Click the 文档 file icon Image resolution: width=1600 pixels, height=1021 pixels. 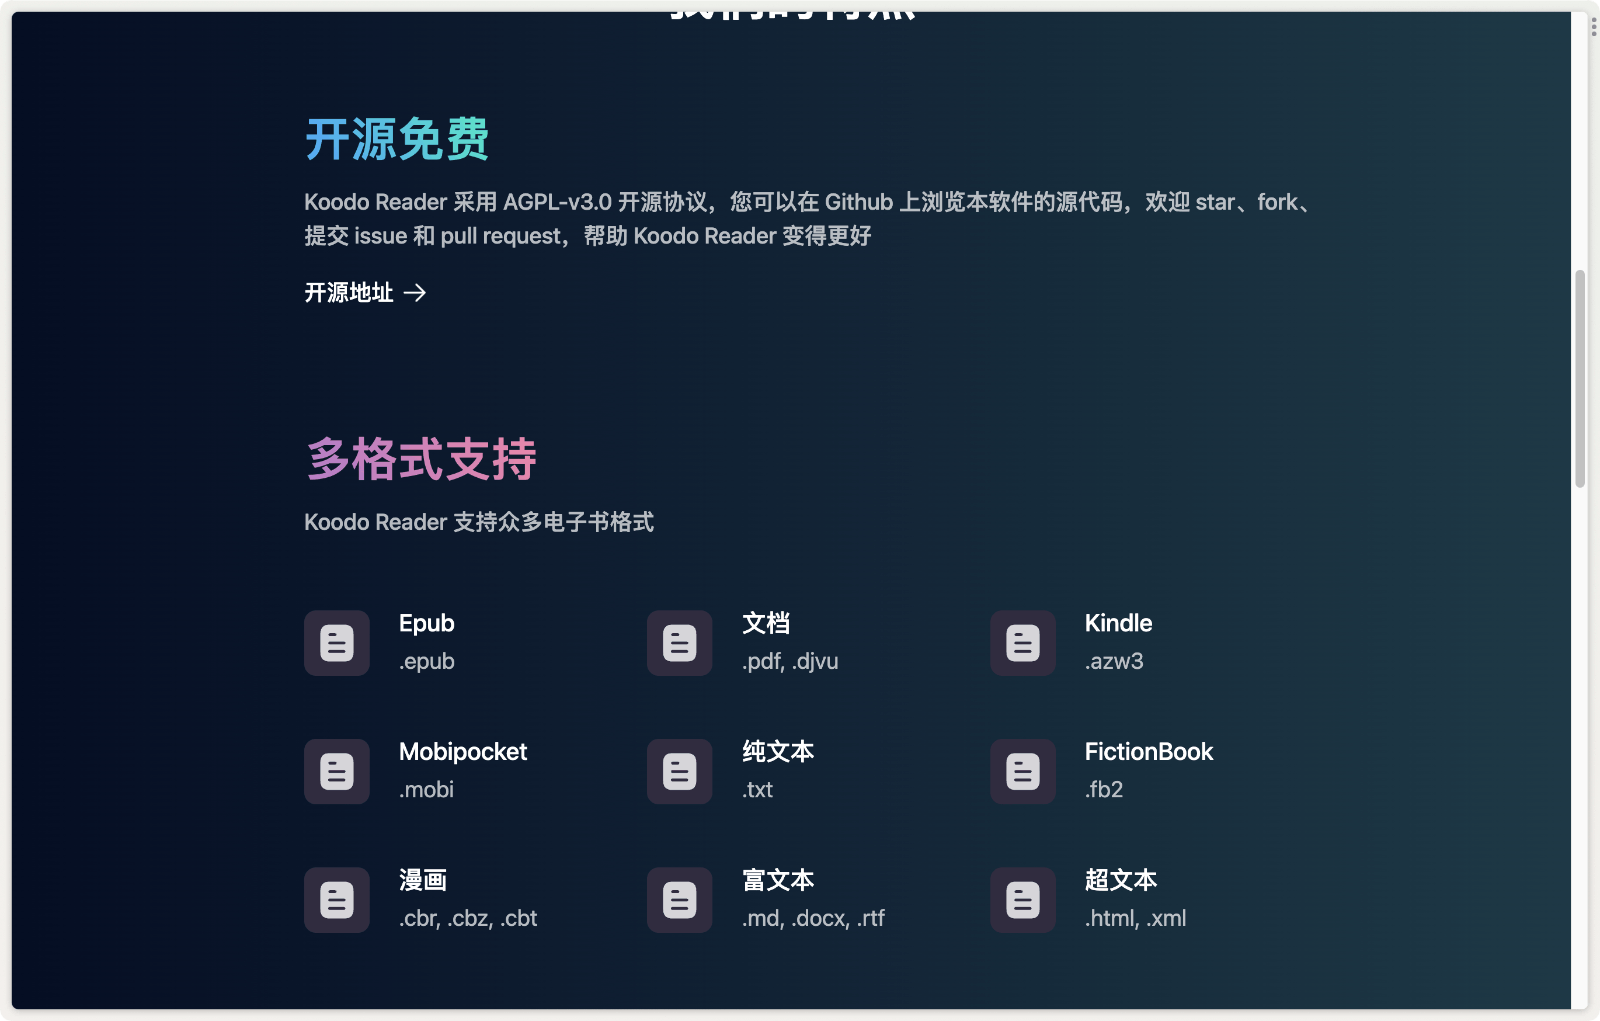coord(679,643)
